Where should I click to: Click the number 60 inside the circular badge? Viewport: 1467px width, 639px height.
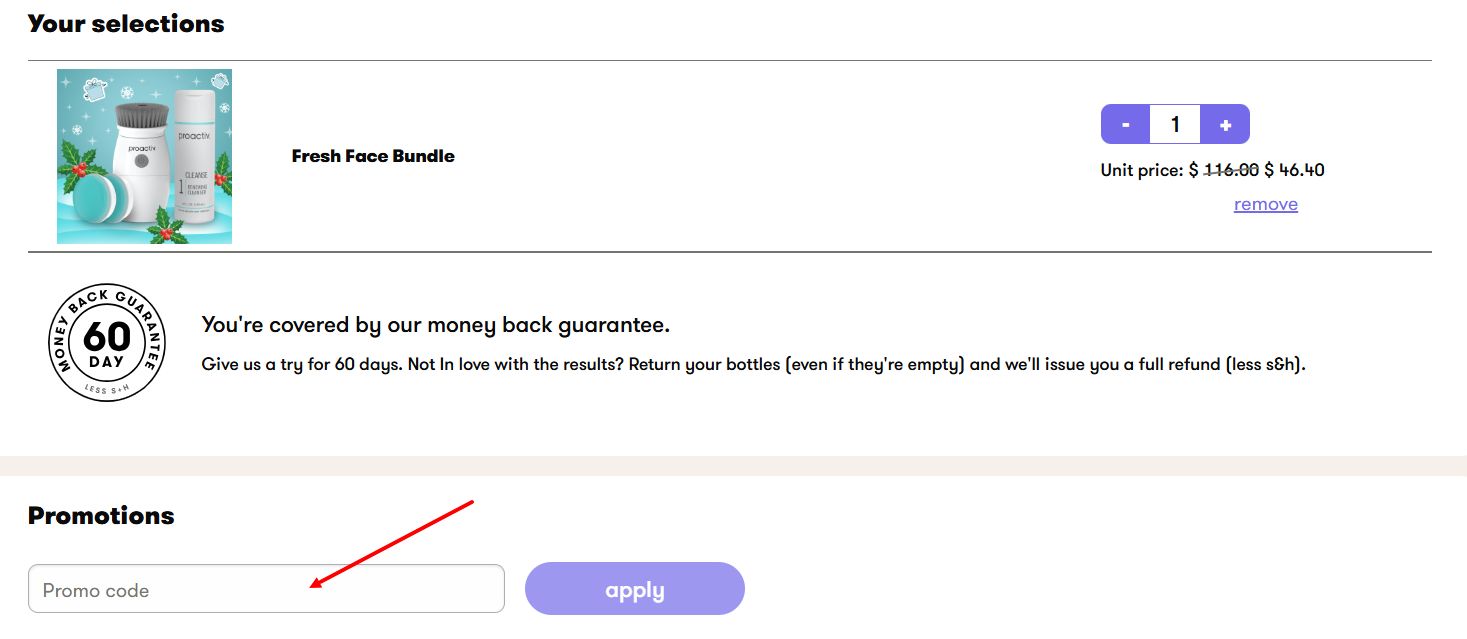(107, 335)
